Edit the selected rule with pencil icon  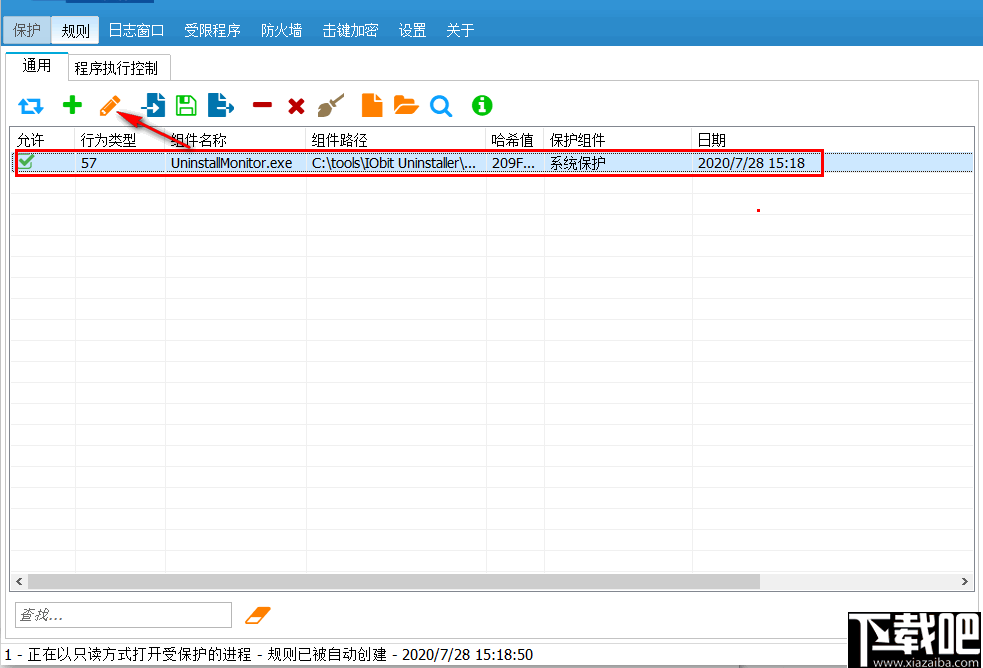coord(110,105)
